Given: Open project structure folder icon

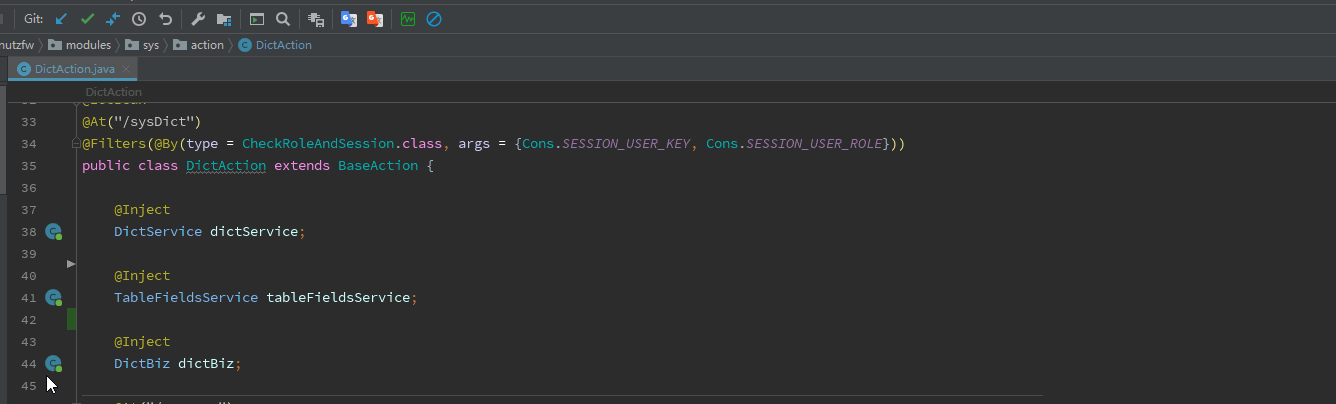Looking at the screenshot, I should click(x=224, y=19).
